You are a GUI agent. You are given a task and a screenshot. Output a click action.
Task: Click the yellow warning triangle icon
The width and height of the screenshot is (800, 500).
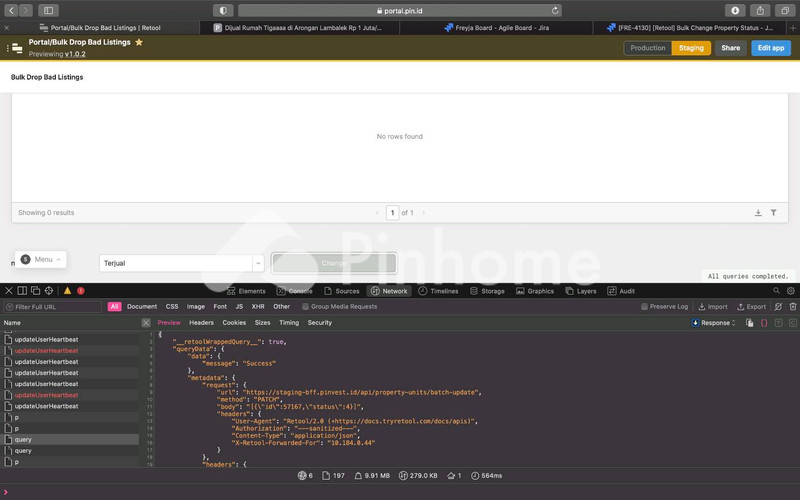[x=68, y=291]
